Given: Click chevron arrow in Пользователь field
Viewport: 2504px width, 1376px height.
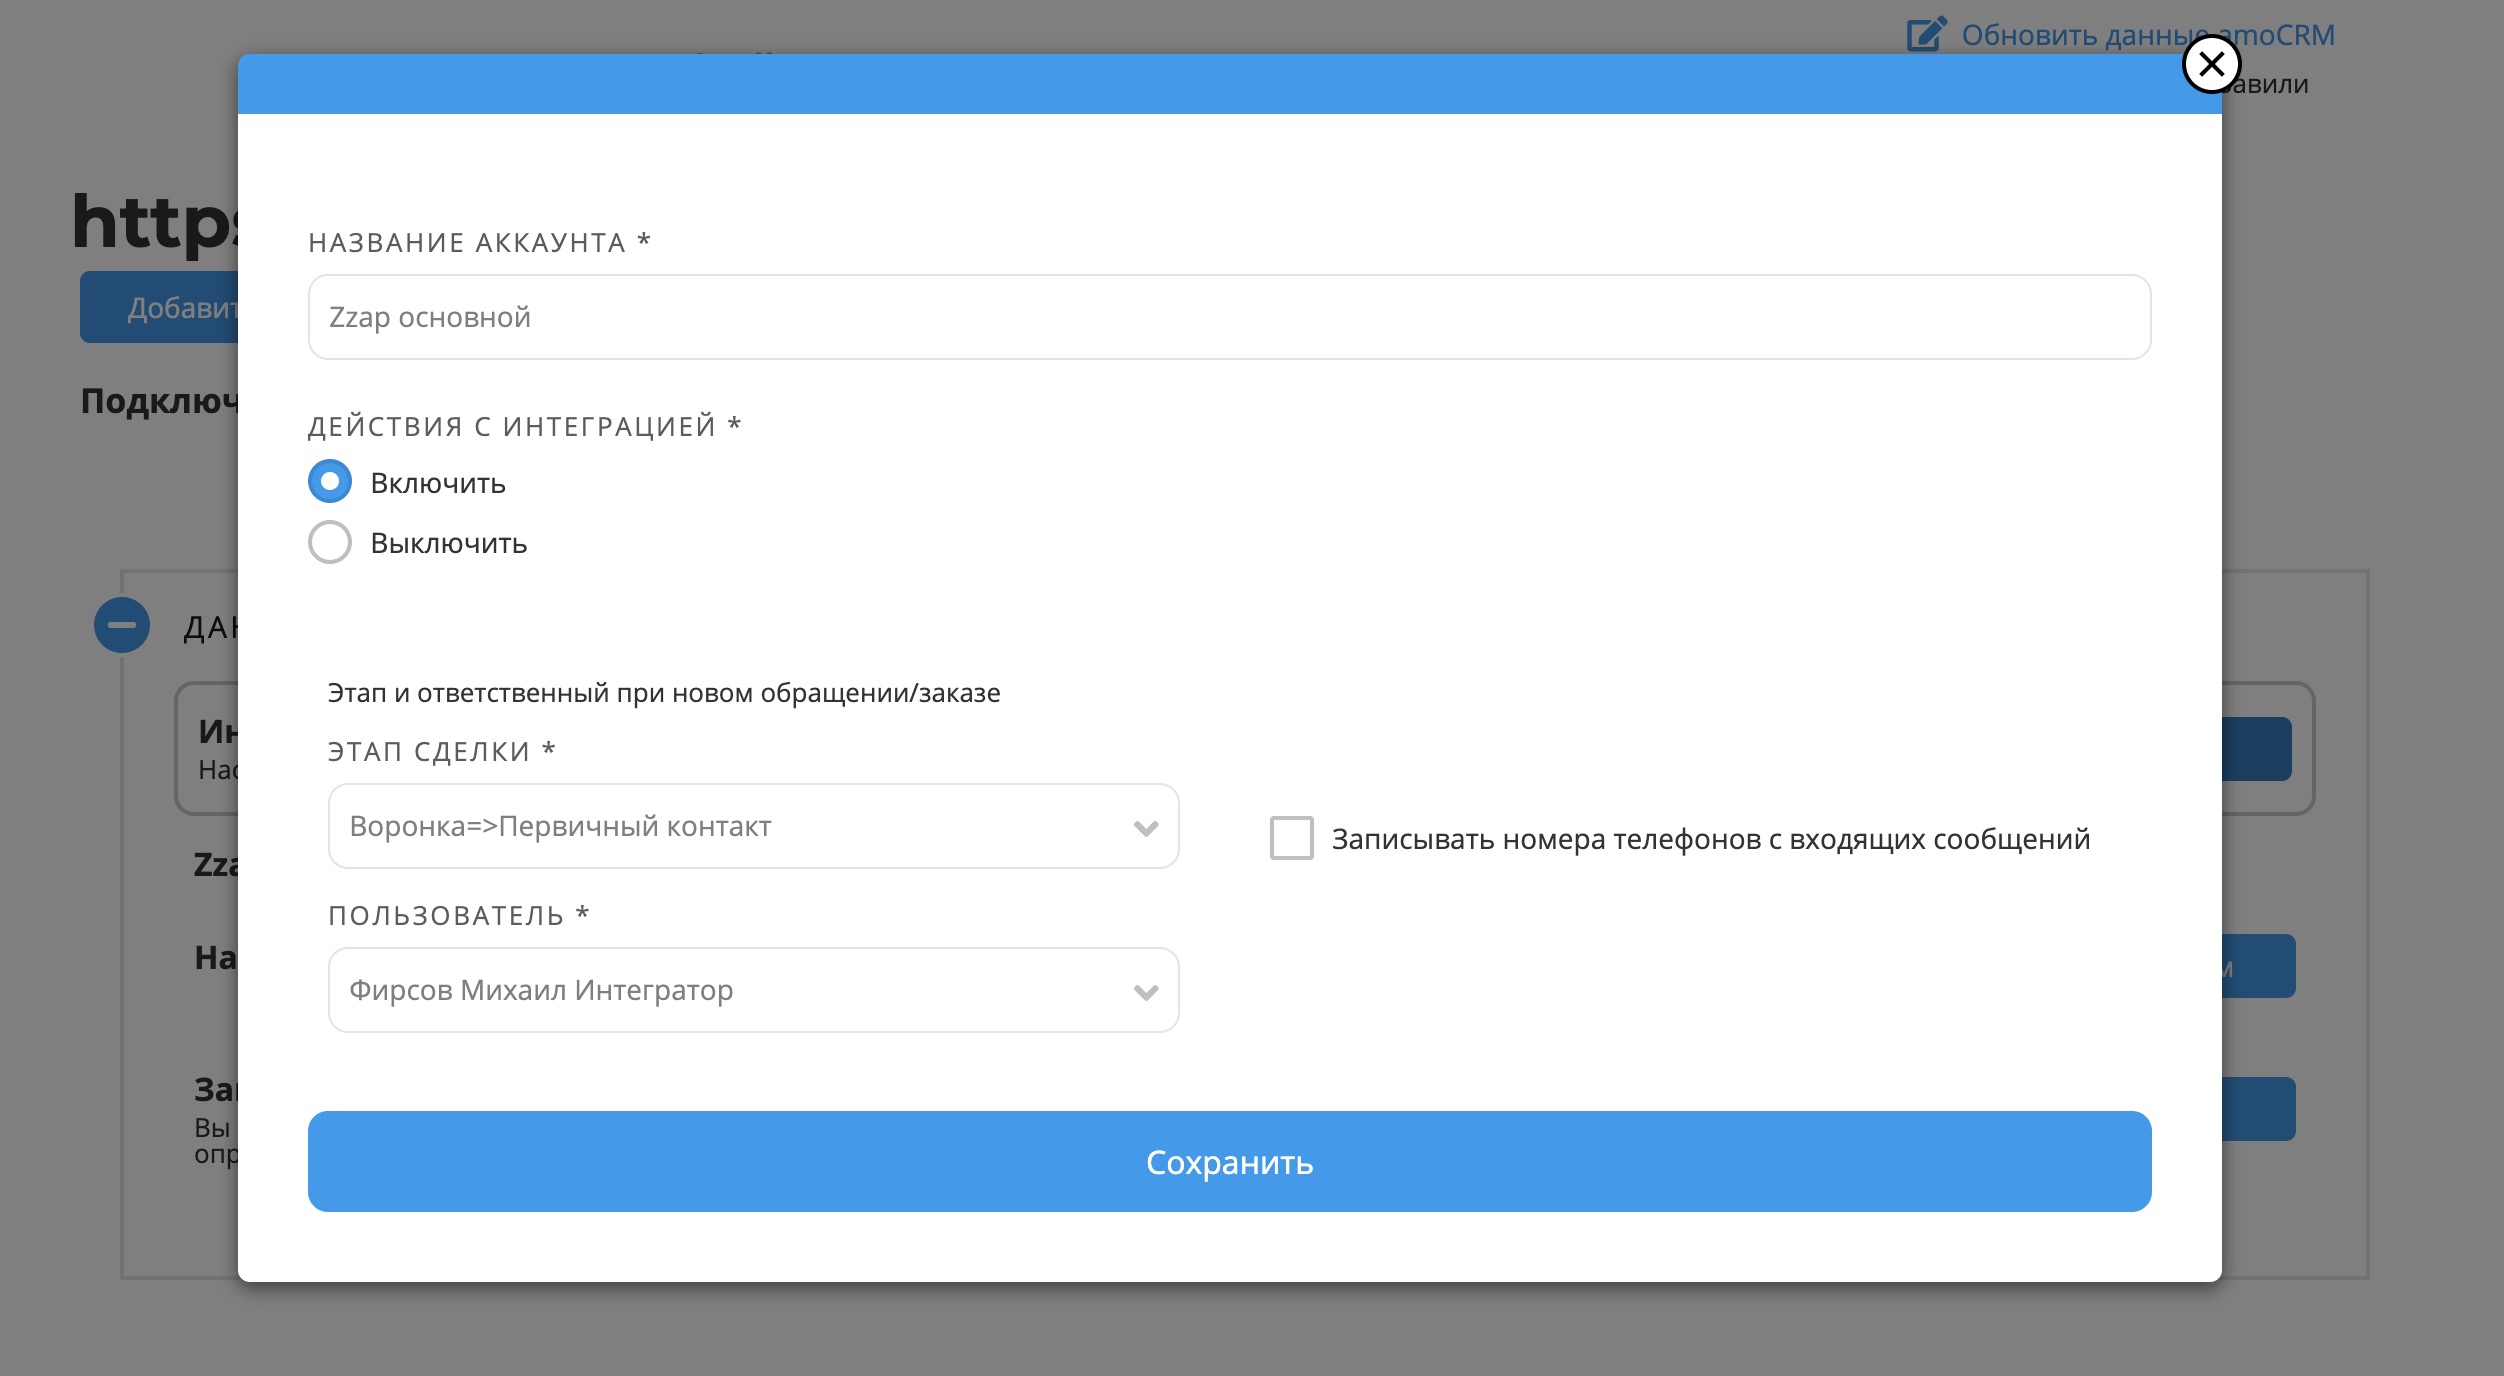Looking at the screenshot, I should point(1146,992).
